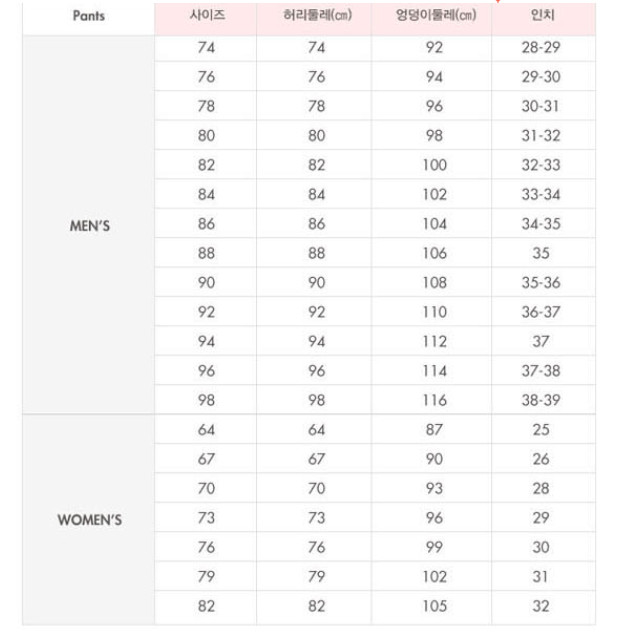
Task: Click the 28-29 inch cell
Action: (541, 47)
